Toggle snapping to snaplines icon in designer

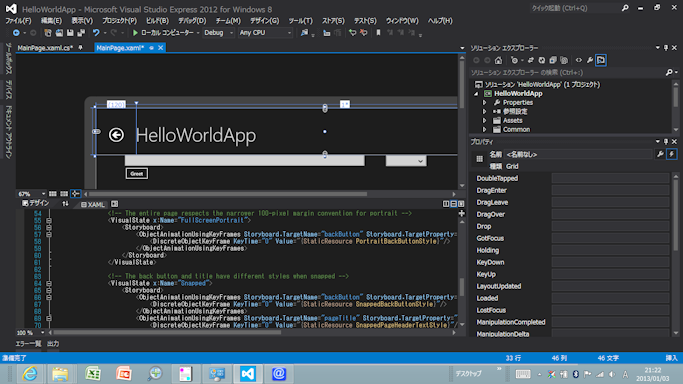point(75,194)
